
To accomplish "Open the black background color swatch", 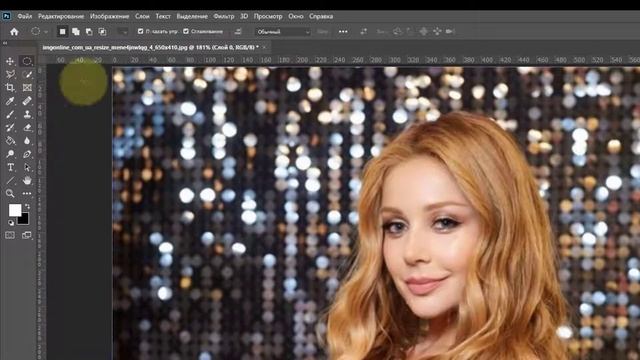I will (23, 219).
